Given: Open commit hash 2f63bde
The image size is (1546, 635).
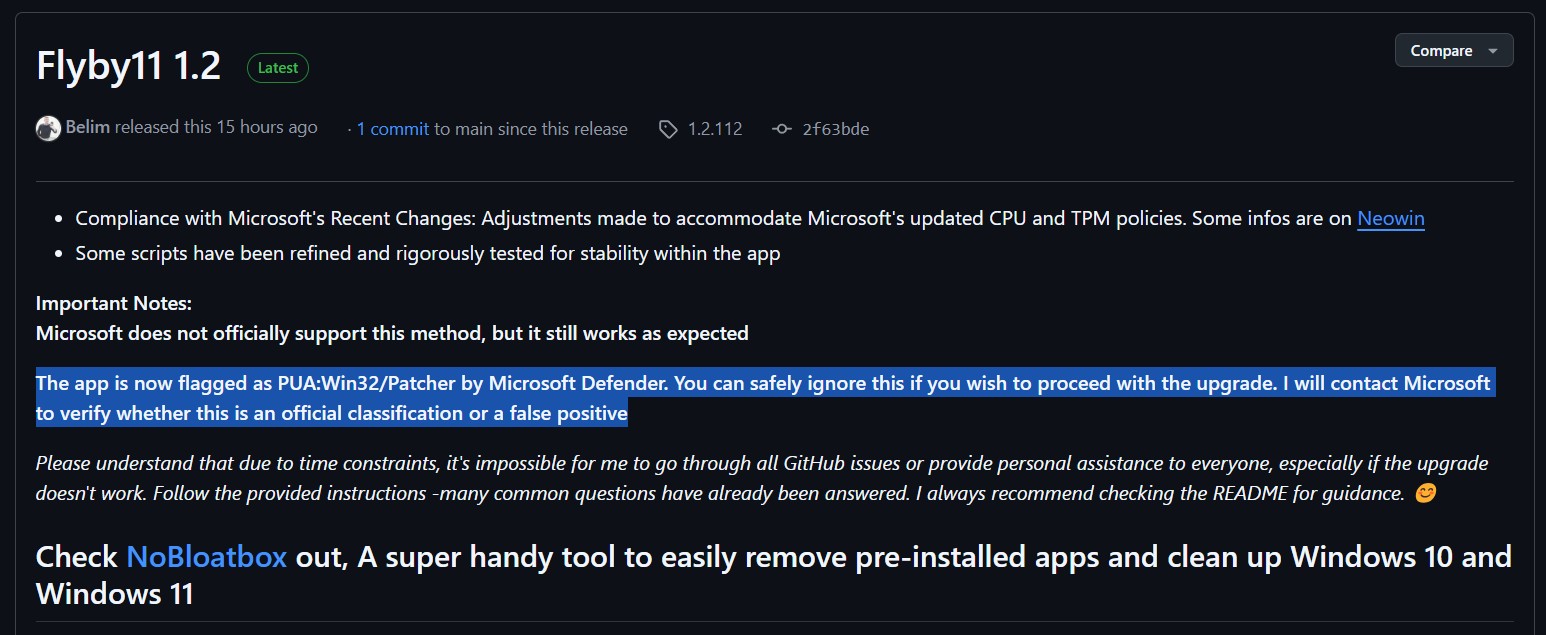Looking at the screenshot, I should 835,129.
